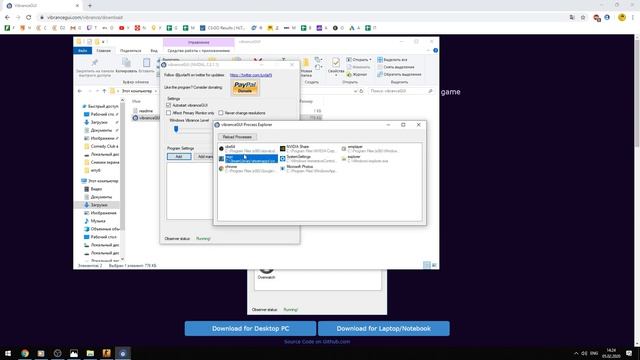Click the chrome process icon
Image resolution: width=640 pixels, height=360 pixels.
tap(221, 169)
